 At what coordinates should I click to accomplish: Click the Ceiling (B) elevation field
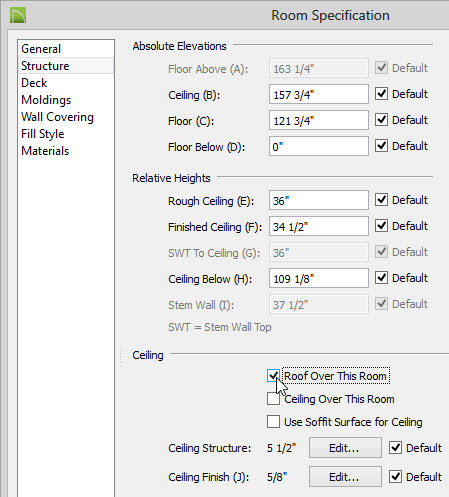(319, 94)
